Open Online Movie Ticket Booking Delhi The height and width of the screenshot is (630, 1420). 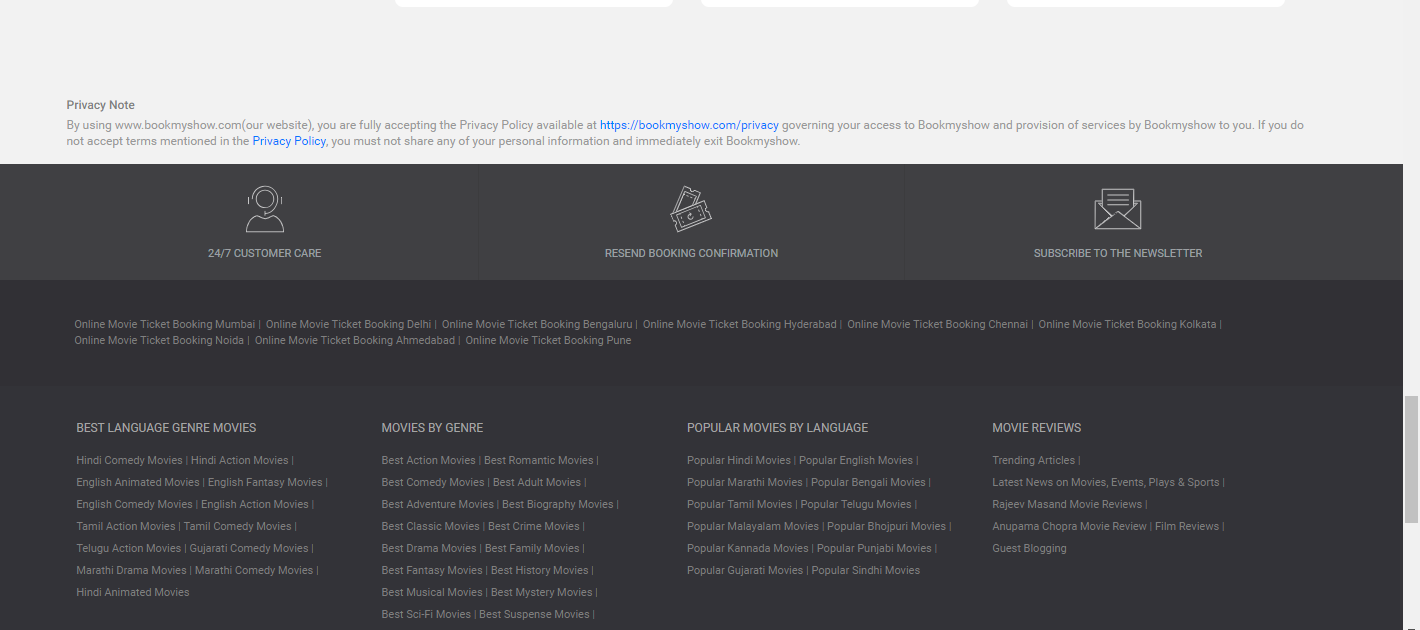pos(349,324)
